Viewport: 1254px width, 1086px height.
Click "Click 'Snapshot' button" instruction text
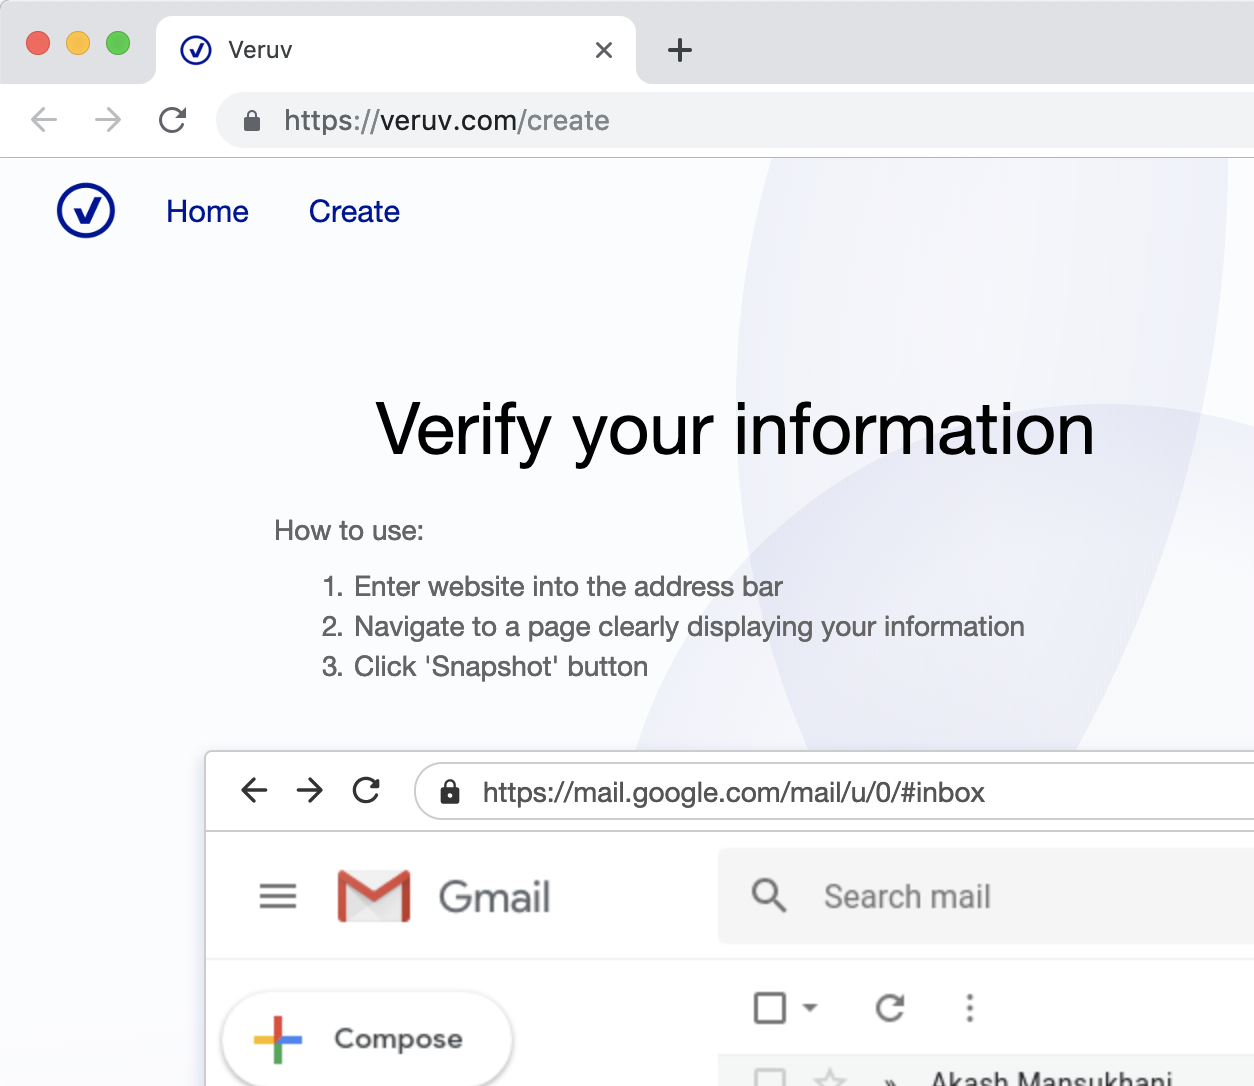(x=501, y=667)
